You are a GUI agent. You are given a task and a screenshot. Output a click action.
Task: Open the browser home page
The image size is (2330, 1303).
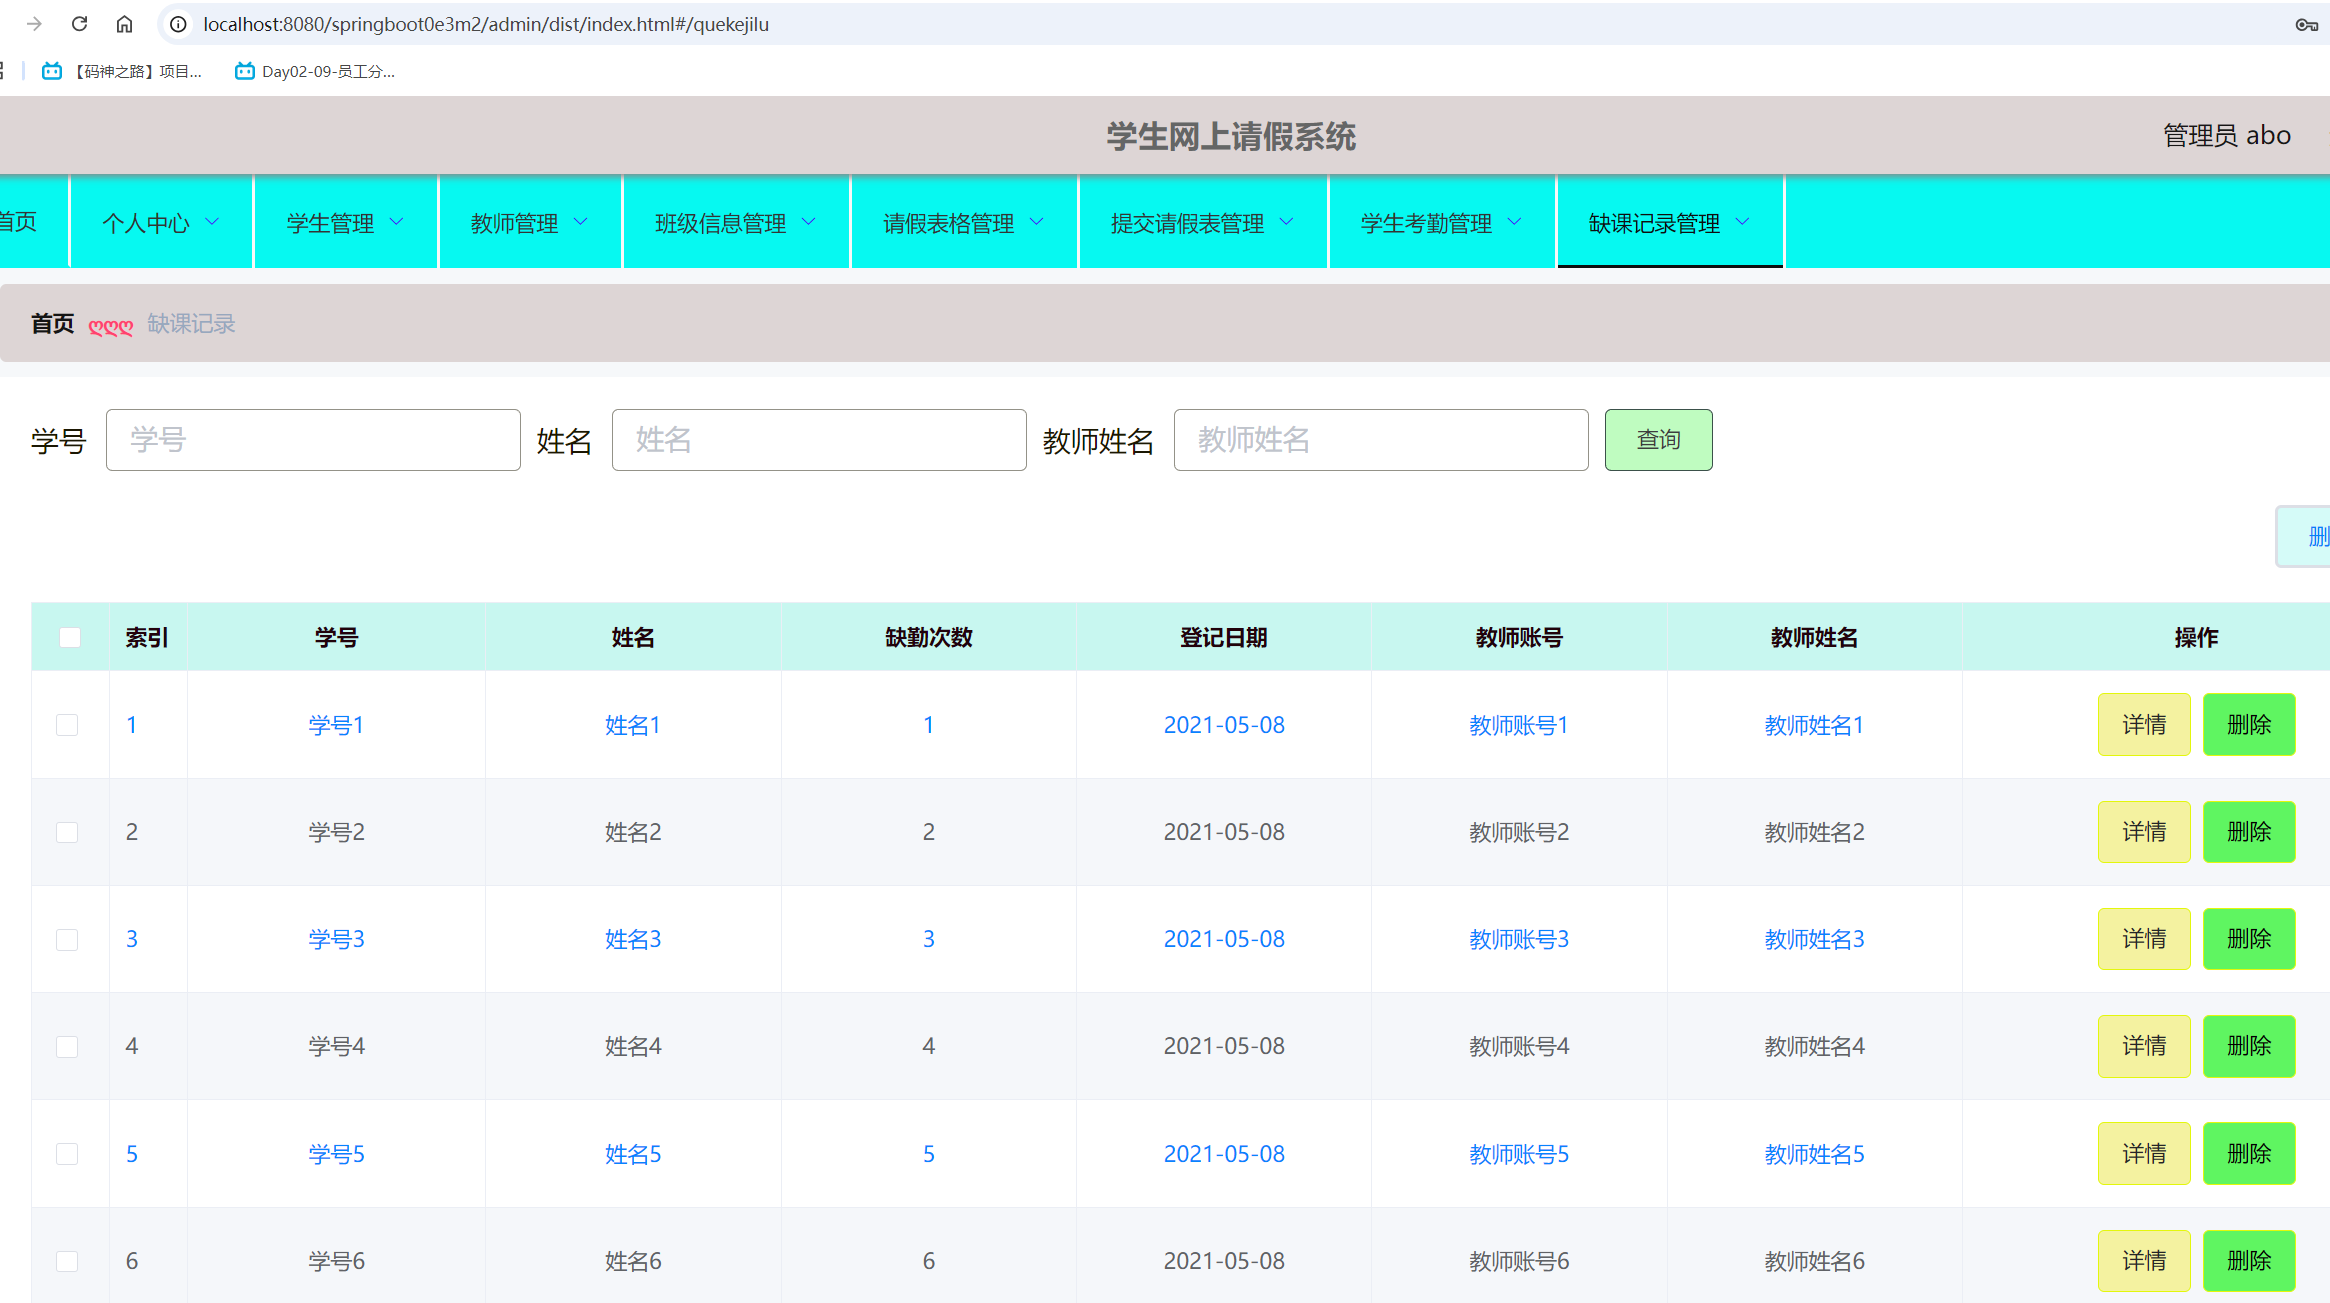point(124,23)
